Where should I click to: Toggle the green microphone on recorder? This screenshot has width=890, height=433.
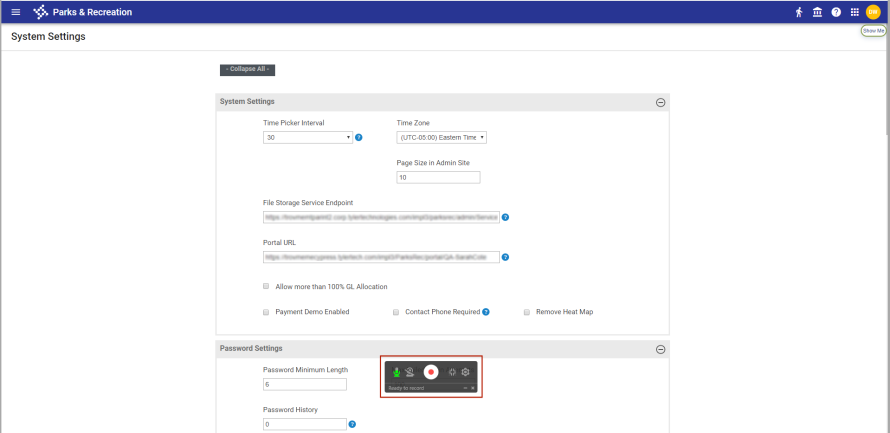tap(397, 372)
